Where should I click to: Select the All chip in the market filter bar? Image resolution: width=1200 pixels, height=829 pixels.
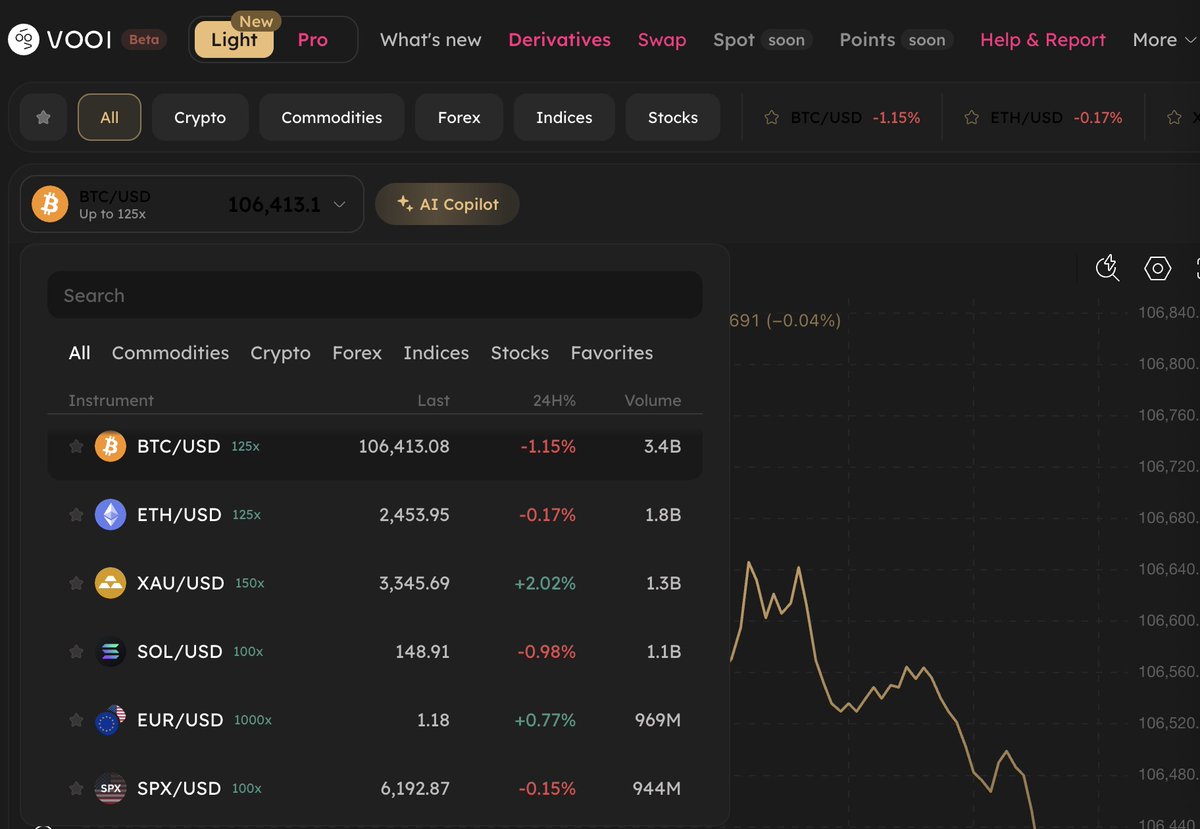[109, 117]
